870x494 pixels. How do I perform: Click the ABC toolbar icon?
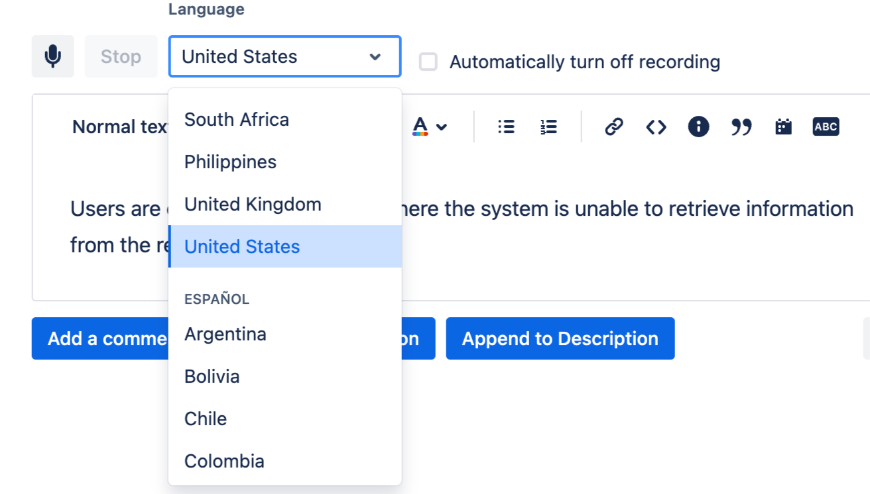[826, 127]
